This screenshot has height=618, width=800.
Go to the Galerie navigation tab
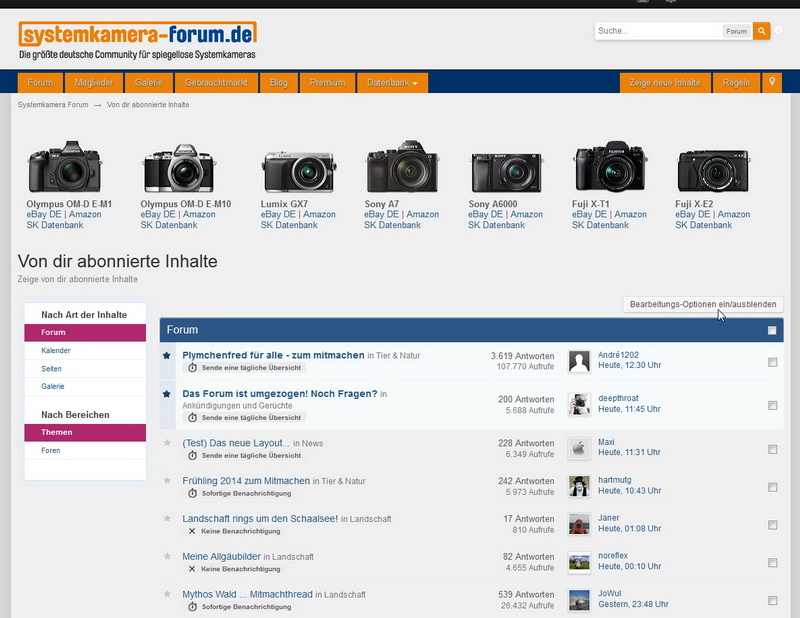coord(149,82)
